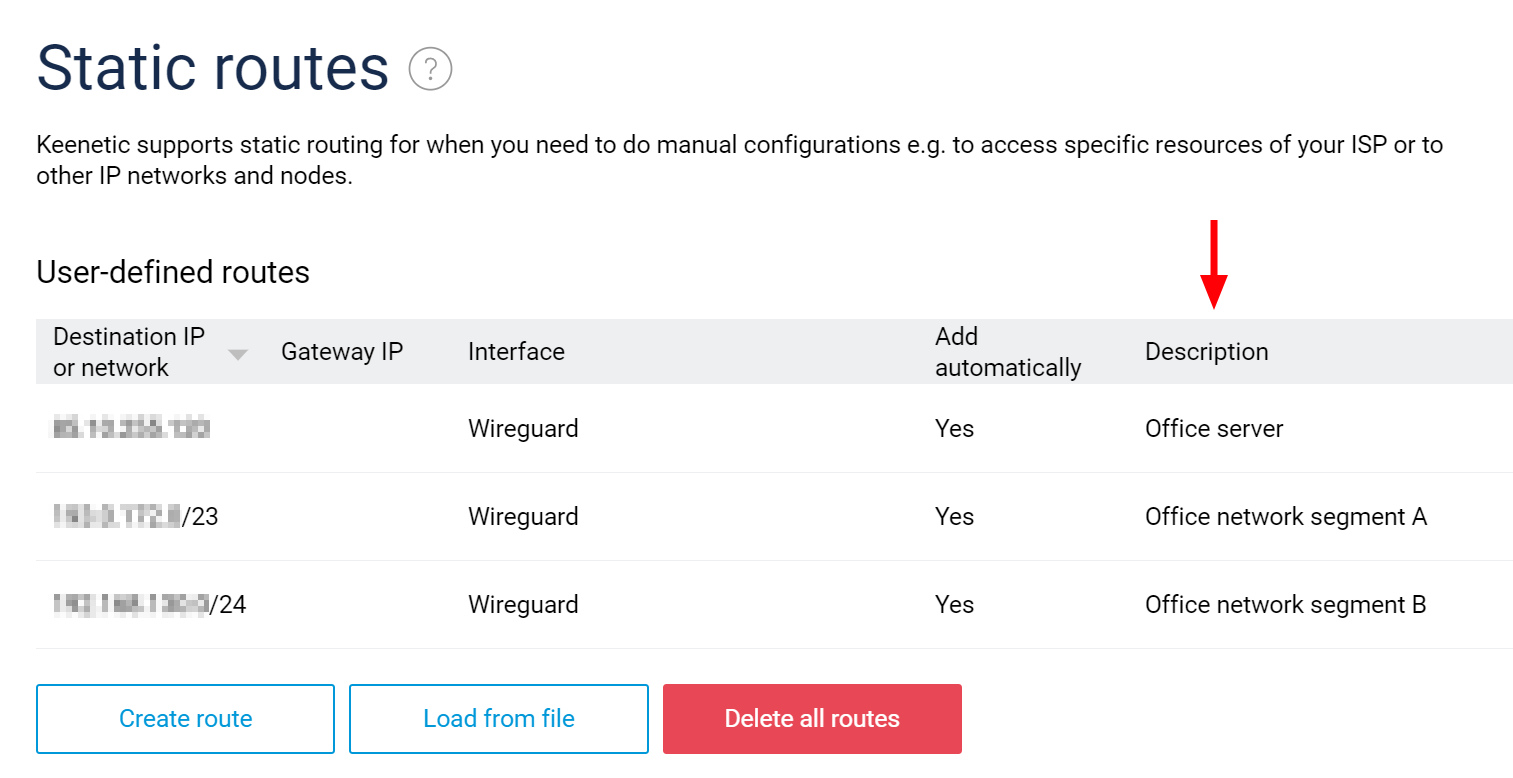The width and height of the screenshot is (1513, 778).
Task: Click the Add automatically column header
Action: (x=1008, y=351)
